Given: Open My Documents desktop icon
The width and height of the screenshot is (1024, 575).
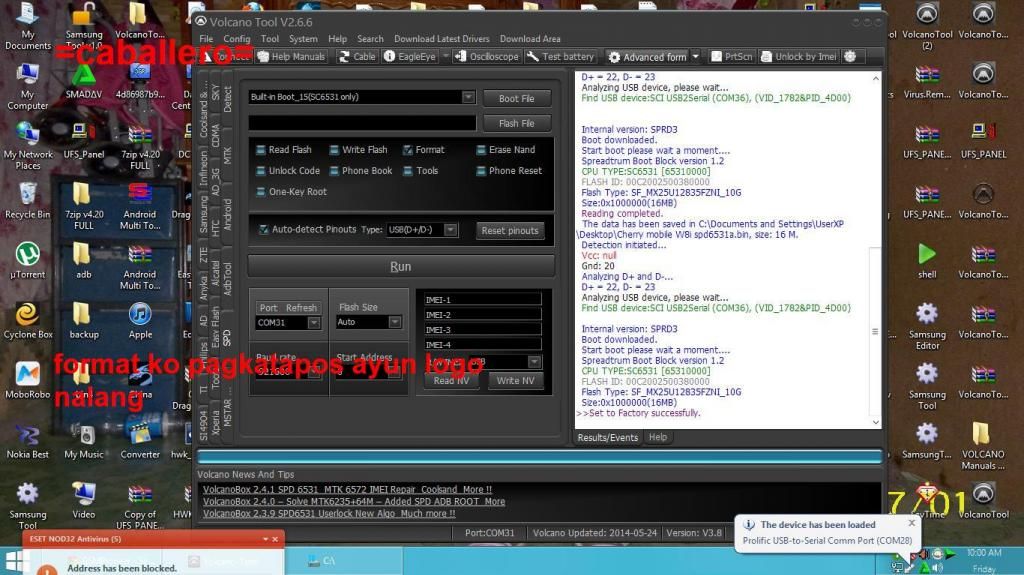Looking at the screenshot, I should pos(27,26).
